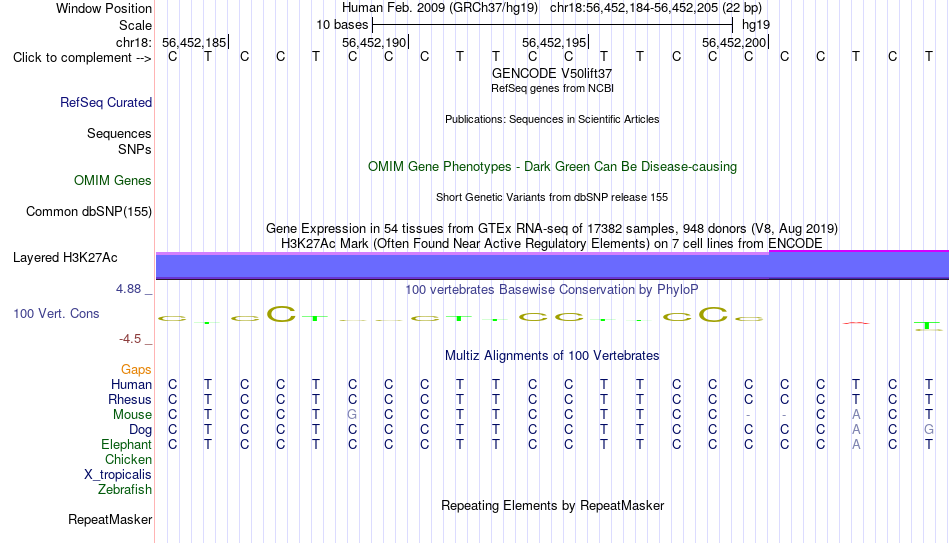Click the Sequences track label
Viewport: 950px width, 543px height.
119,133
